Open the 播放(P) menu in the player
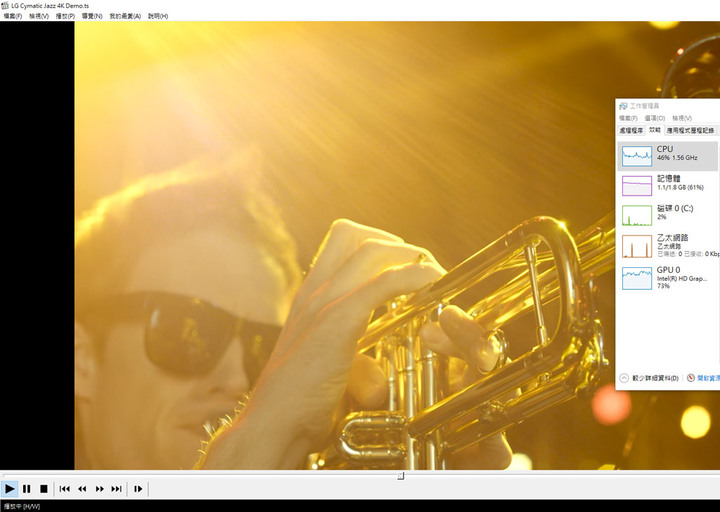Screen dimensions: 720x512 [65, 16]
